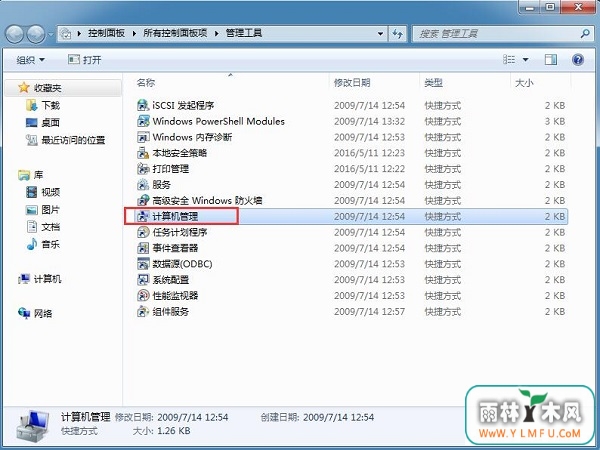Viewport: 600px width, 450px height.
Task: Open 最近访问的位置 in sidebar
Action: (x=65, y=140)
